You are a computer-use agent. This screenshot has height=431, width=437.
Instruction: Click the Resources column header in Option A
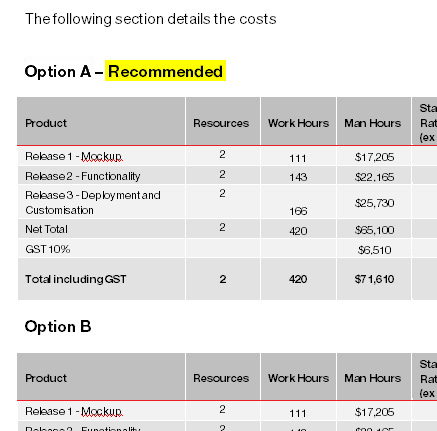221,123
